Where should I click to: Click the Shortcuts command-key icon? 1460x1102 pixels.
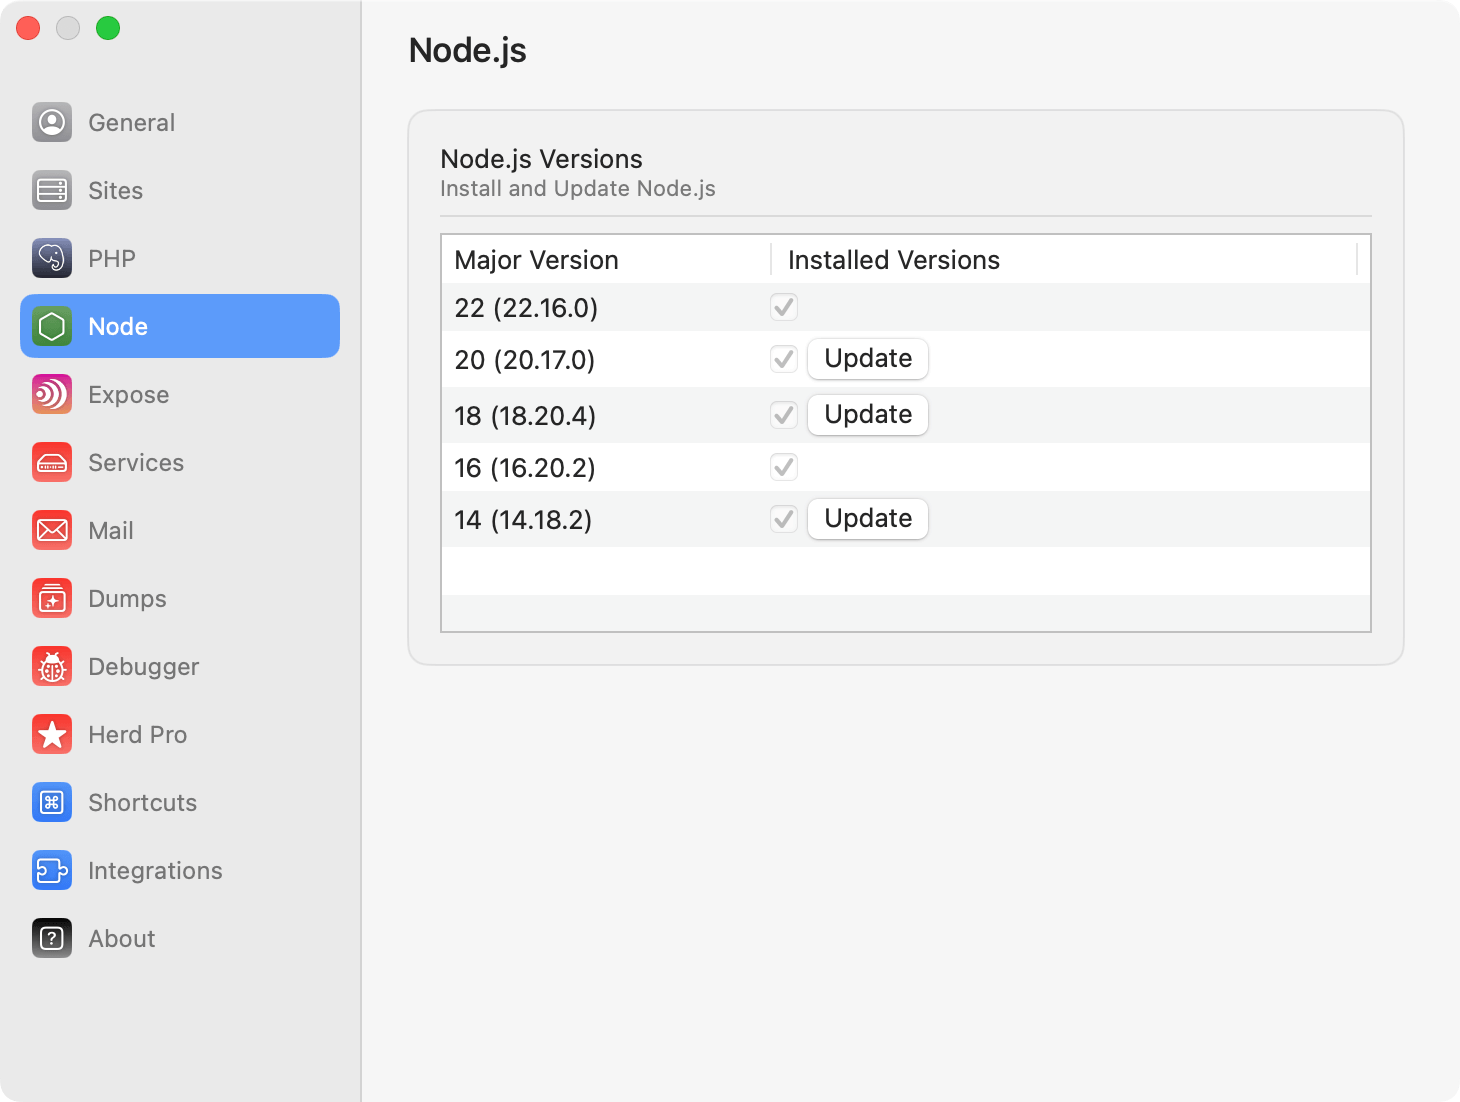[x=51, y=802]
